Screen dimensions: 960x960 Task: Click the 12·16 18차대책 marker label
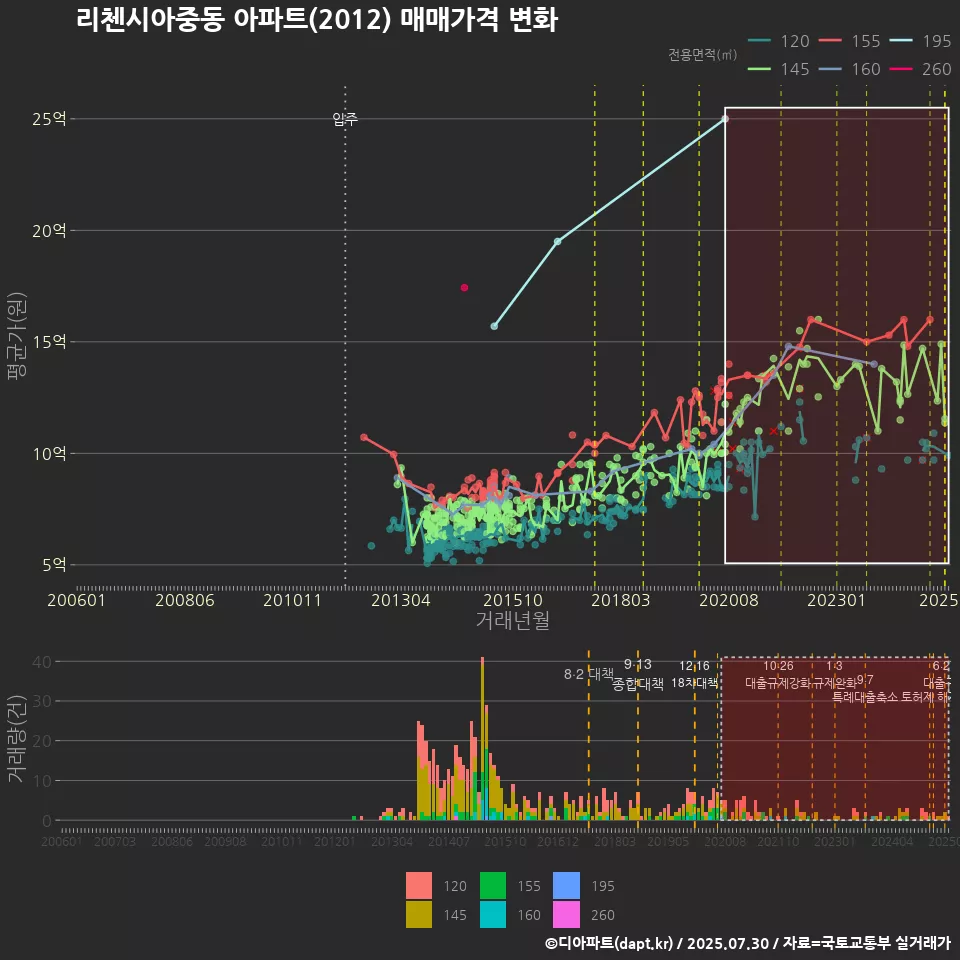694,674
